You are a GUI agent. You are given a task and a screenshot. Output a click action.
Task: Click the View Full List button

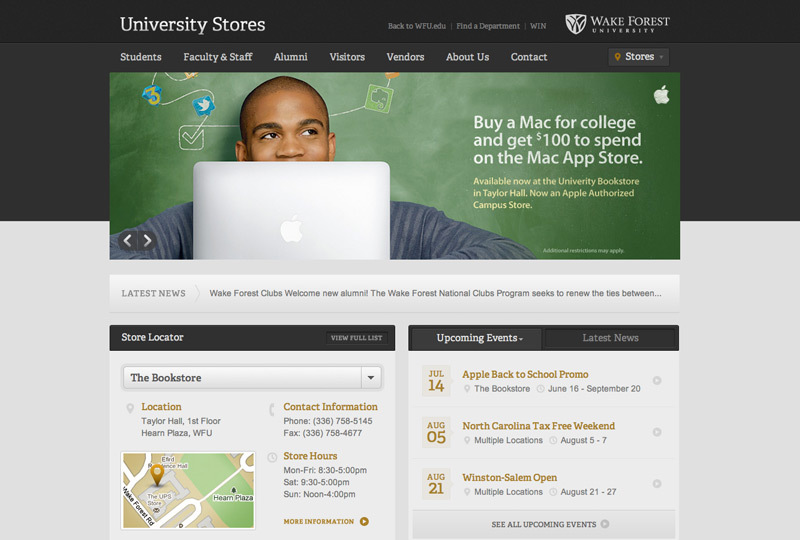356,338
